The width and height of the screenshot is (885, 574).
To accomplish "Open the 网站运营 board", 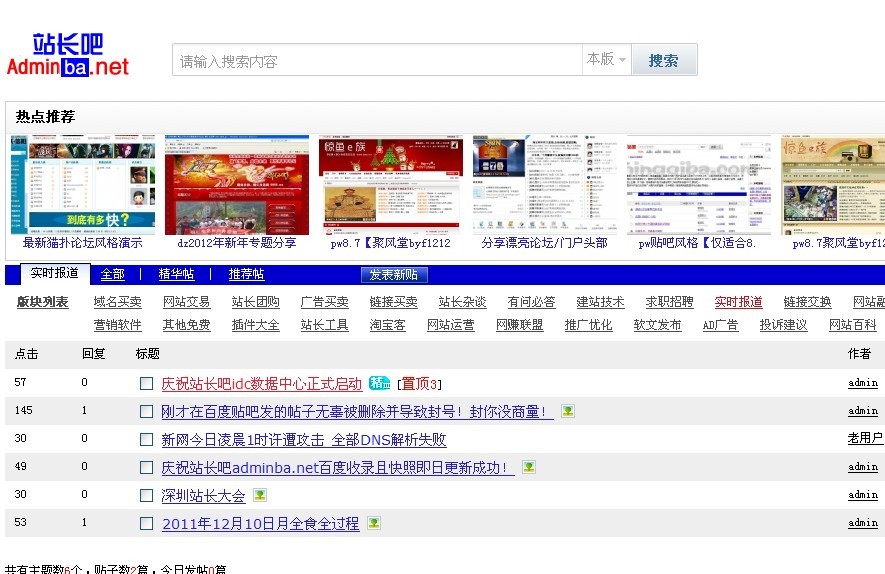I will click(x=450, y=325).
